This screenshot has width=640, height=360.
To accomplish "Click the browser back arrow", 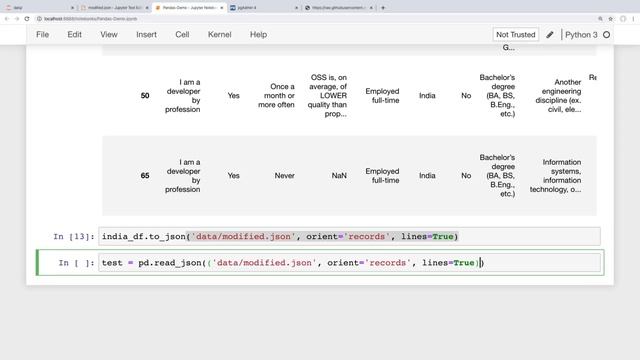I will 7,19.
